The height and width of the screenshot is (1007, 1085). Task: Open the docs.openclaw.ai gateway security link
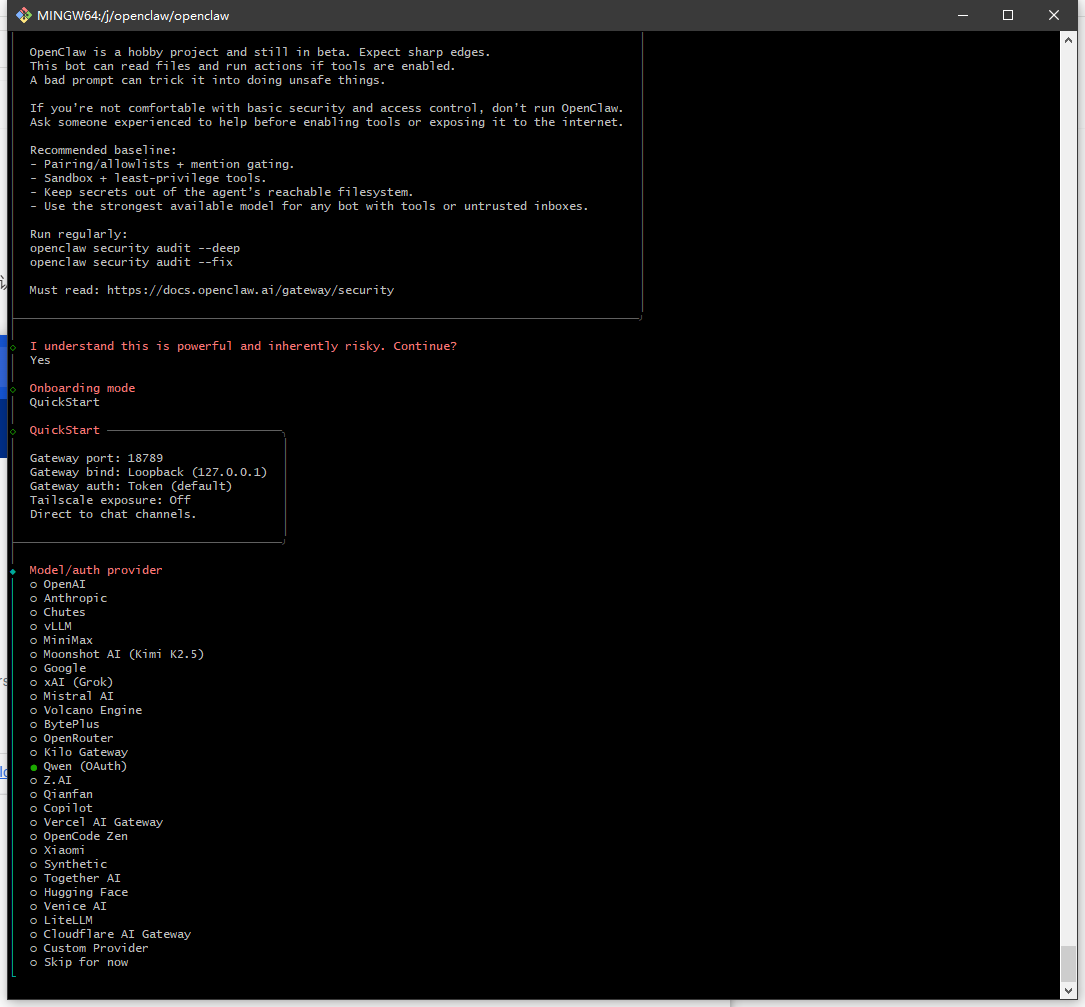coord(250,290)
